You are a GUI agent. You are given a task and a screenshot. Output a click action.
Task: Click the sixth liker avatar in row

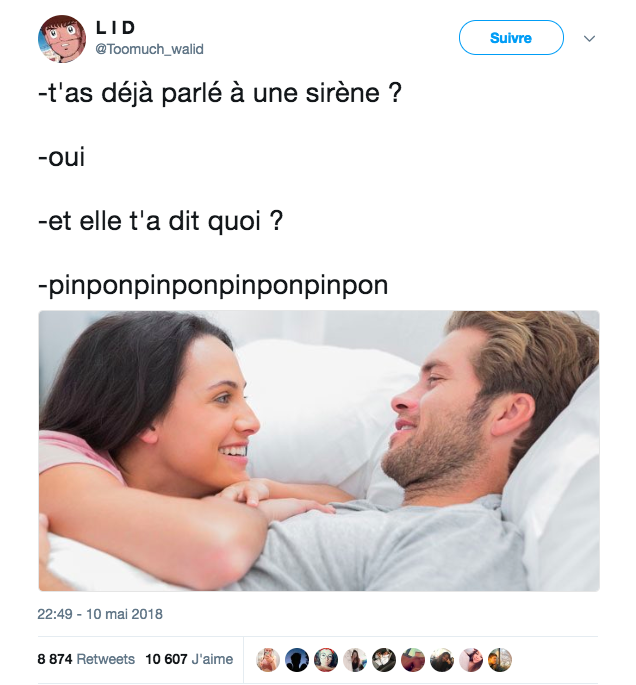pos(413,660)
